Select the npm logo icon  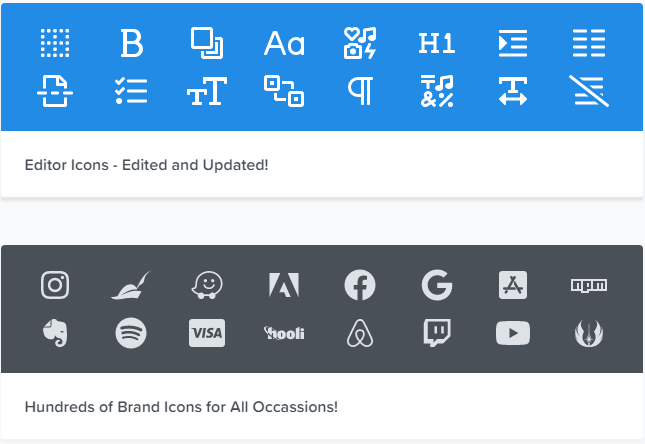tap(589, 285)
